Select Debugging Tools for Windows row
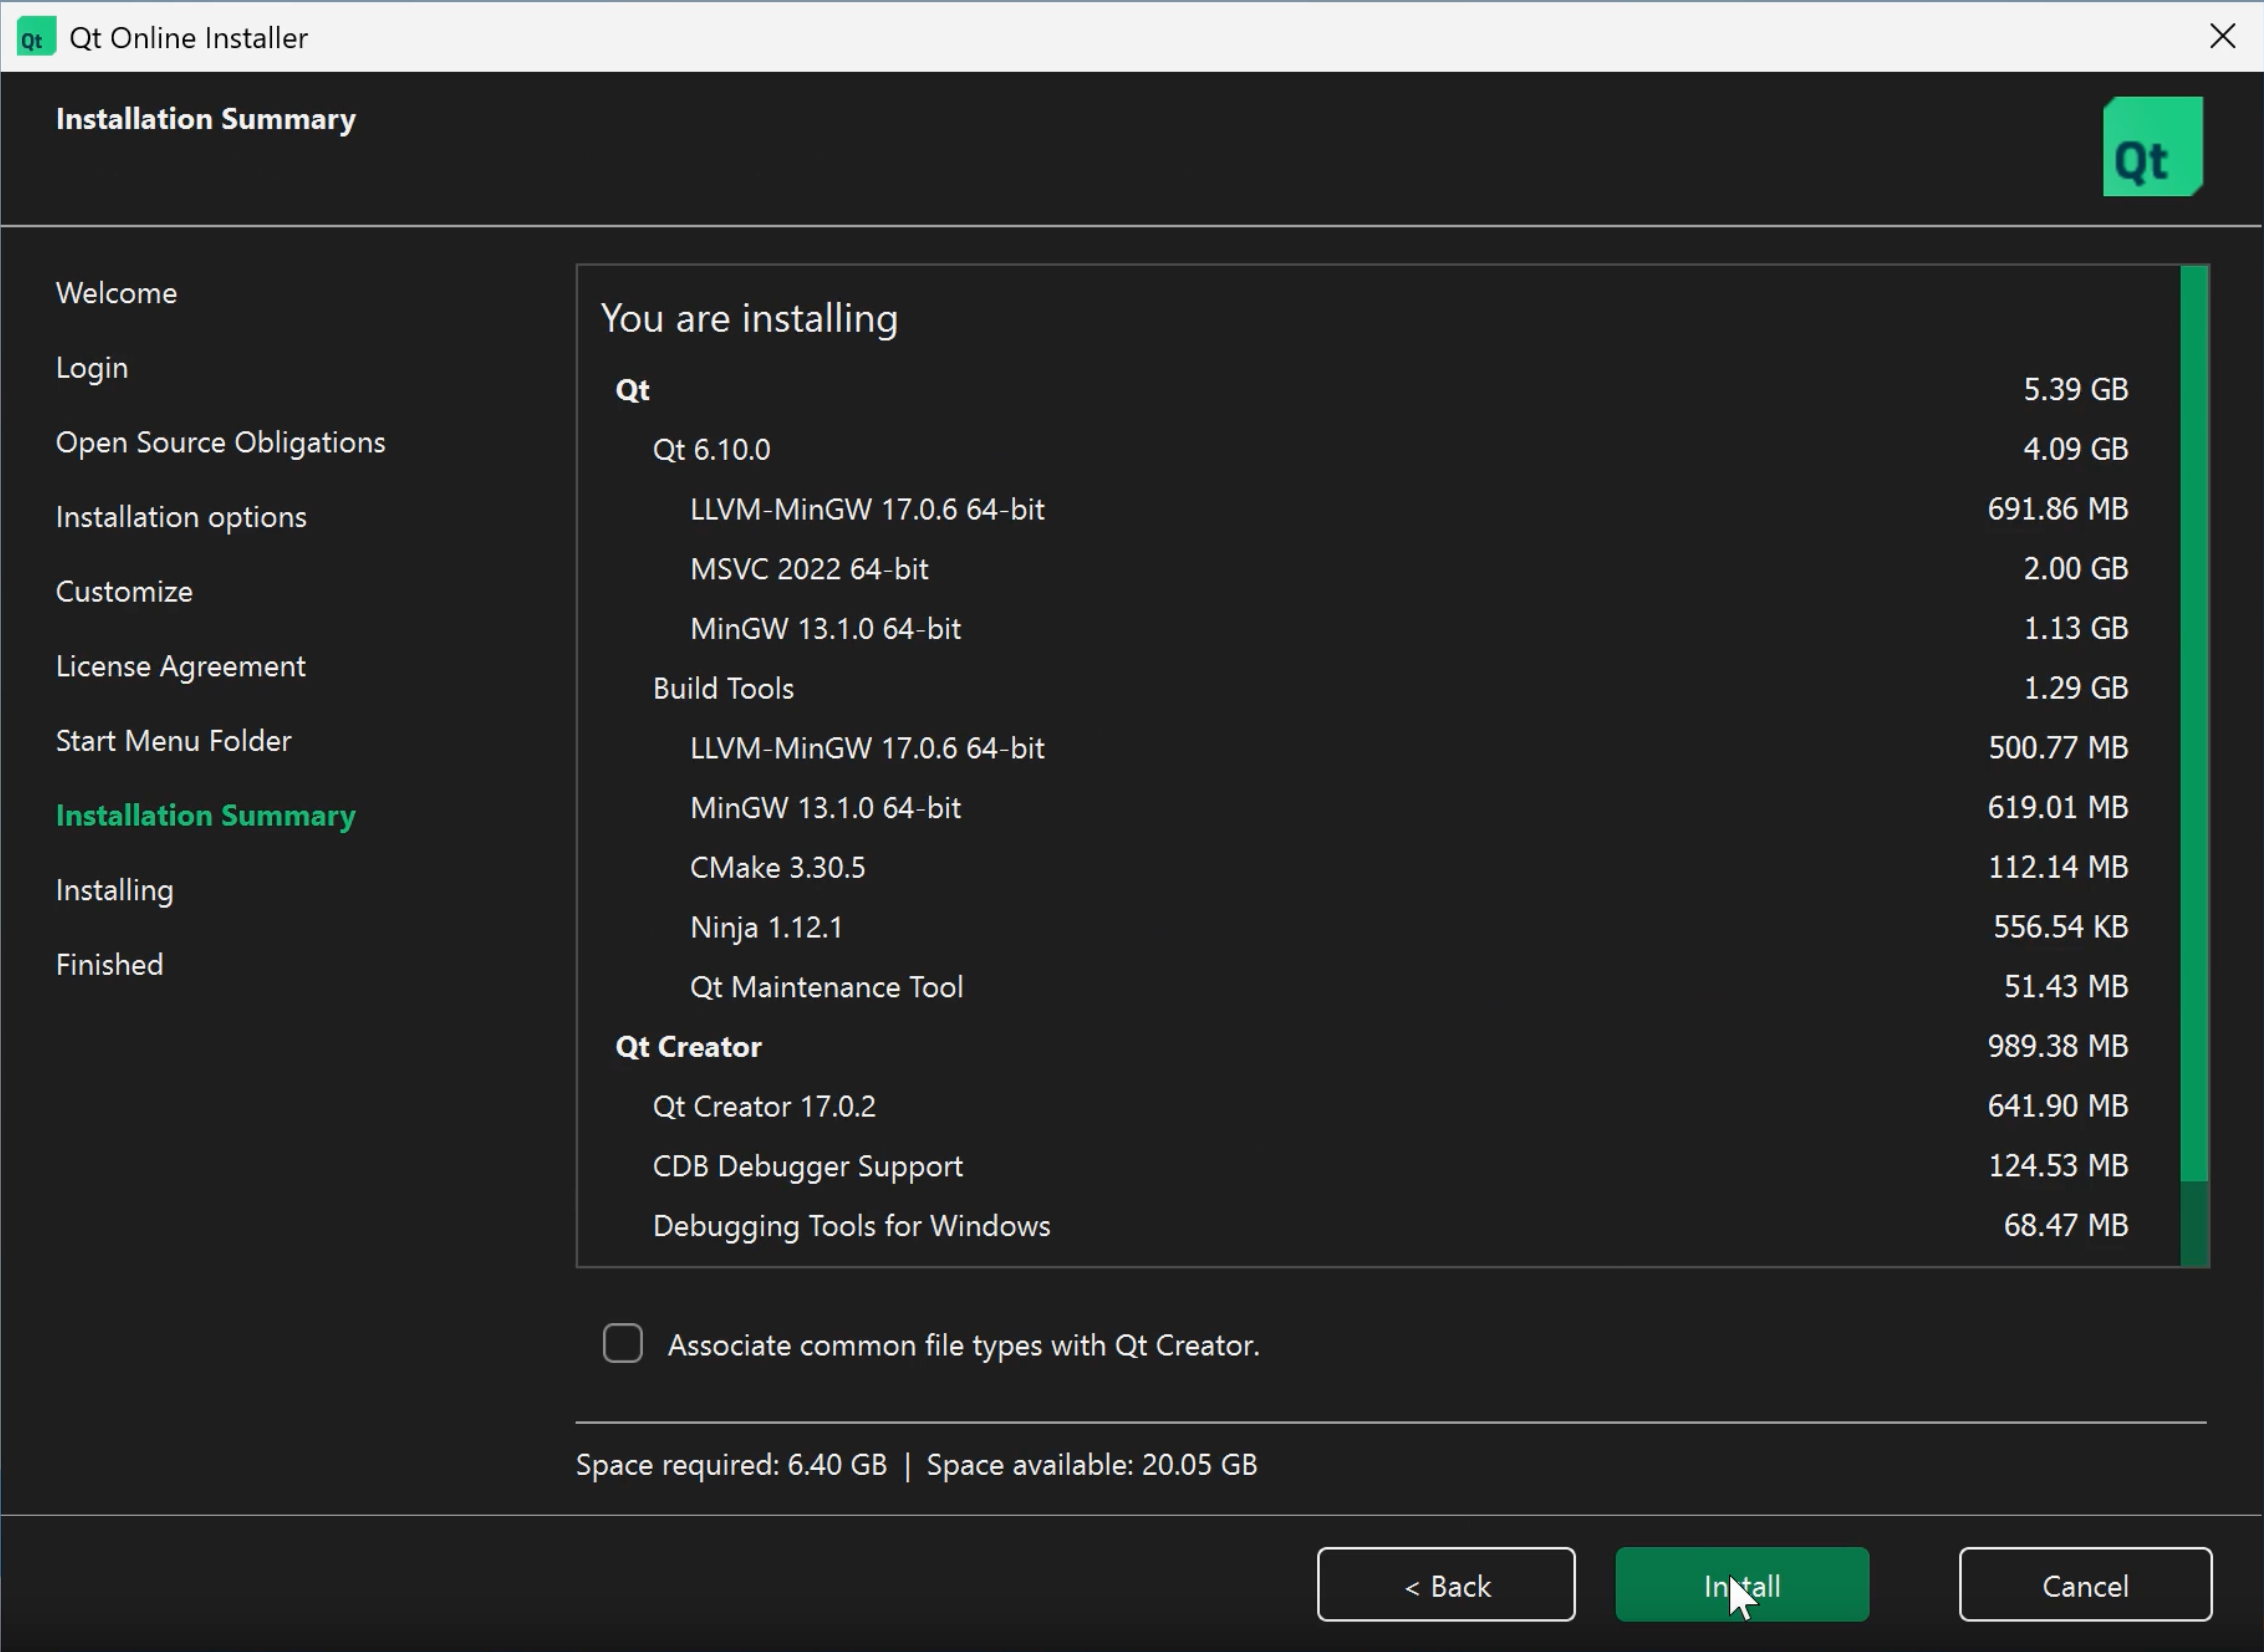This screenshot has width=2264, height=1652. click(851, 1226)
